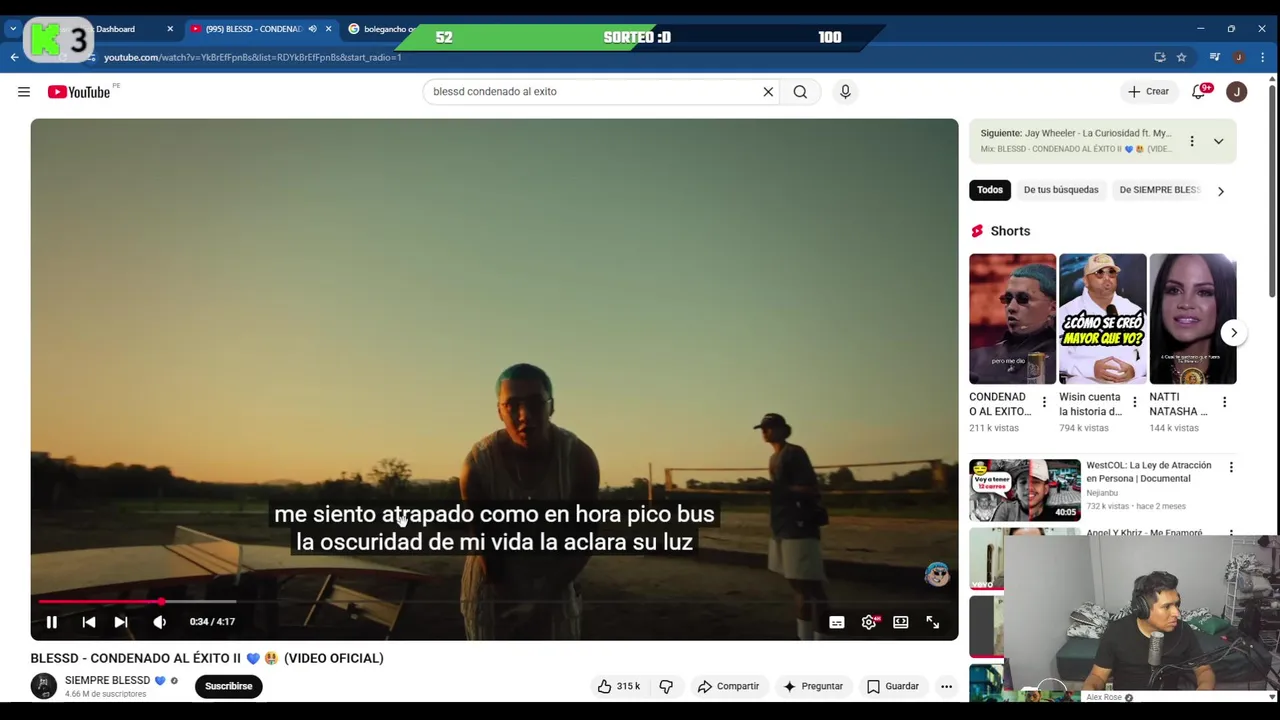Open the tab search chevron in the browser
1280x720 pixels.
point(14,29)
